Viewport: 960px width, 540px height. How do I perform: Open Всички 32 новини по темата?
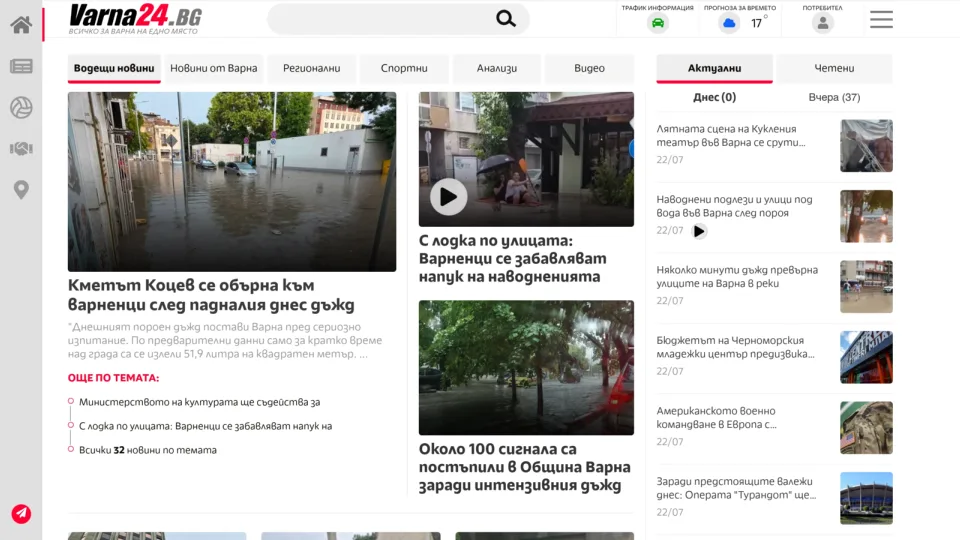(148, 450)
